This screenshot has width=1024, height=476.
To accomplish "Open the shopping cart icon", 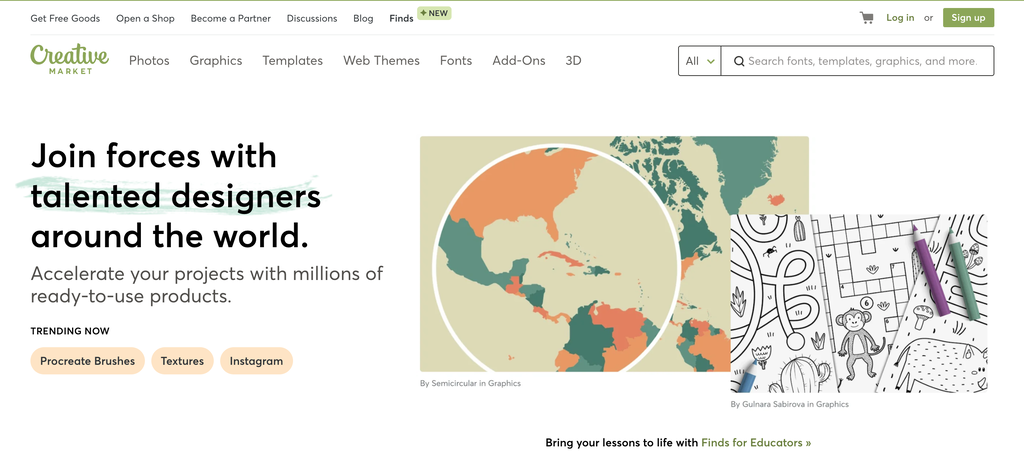I will pyautogui.click(x=866, y=18).
